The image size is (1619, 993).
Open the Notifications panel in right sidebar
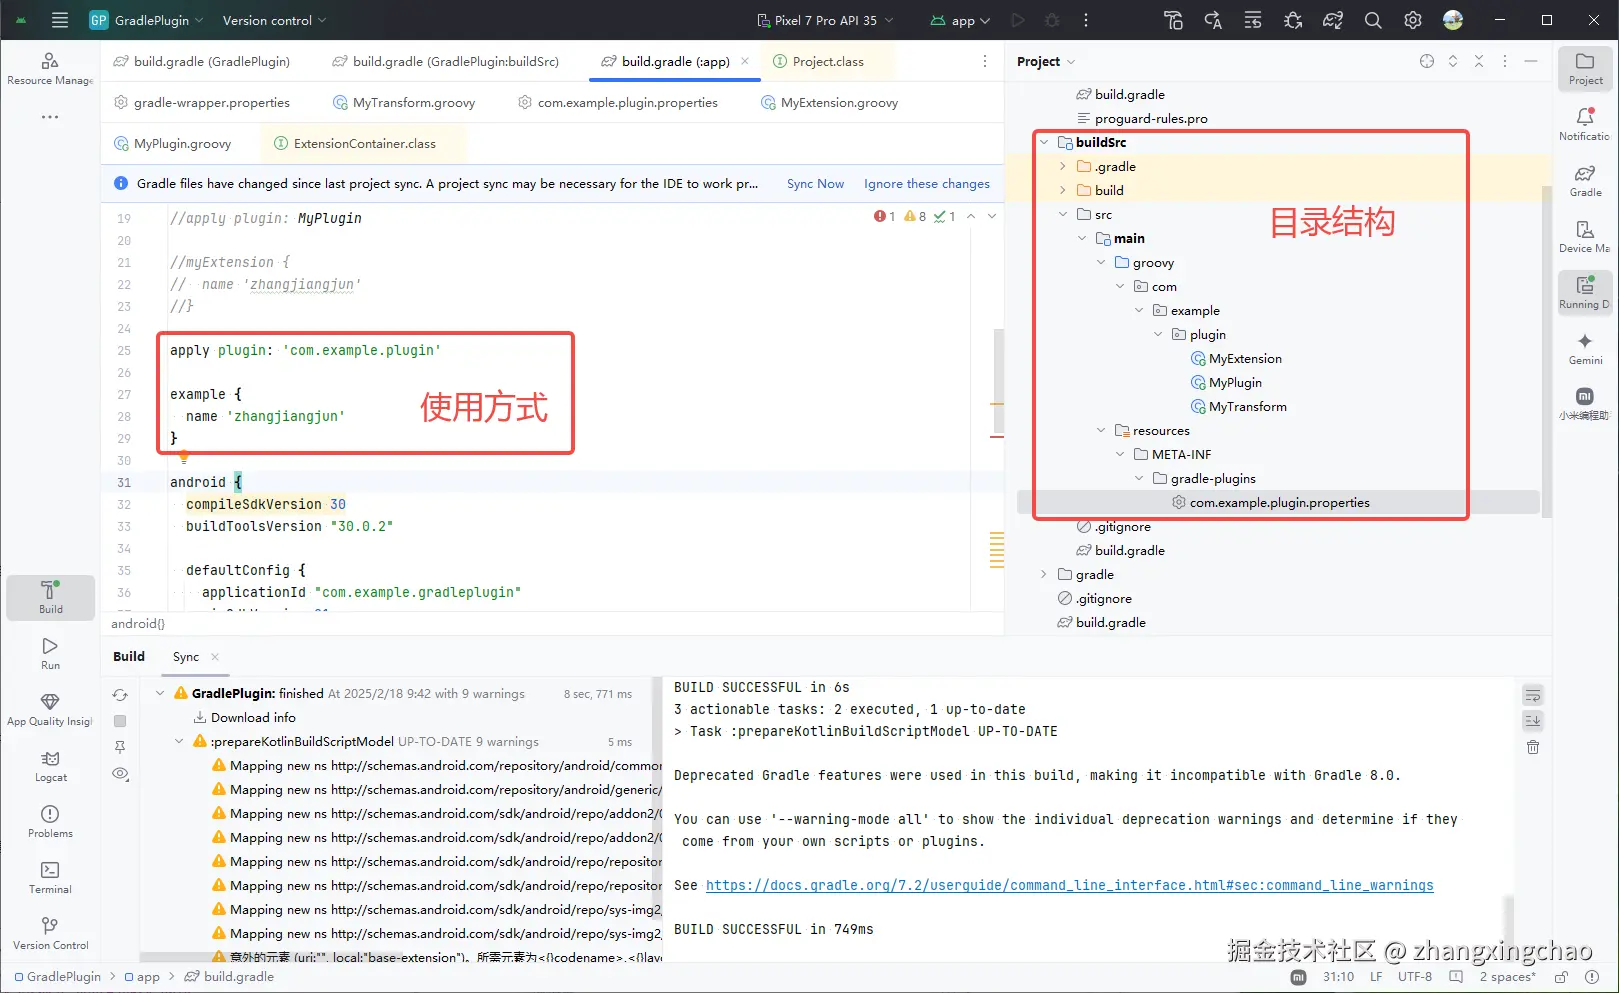(1585, 124)
